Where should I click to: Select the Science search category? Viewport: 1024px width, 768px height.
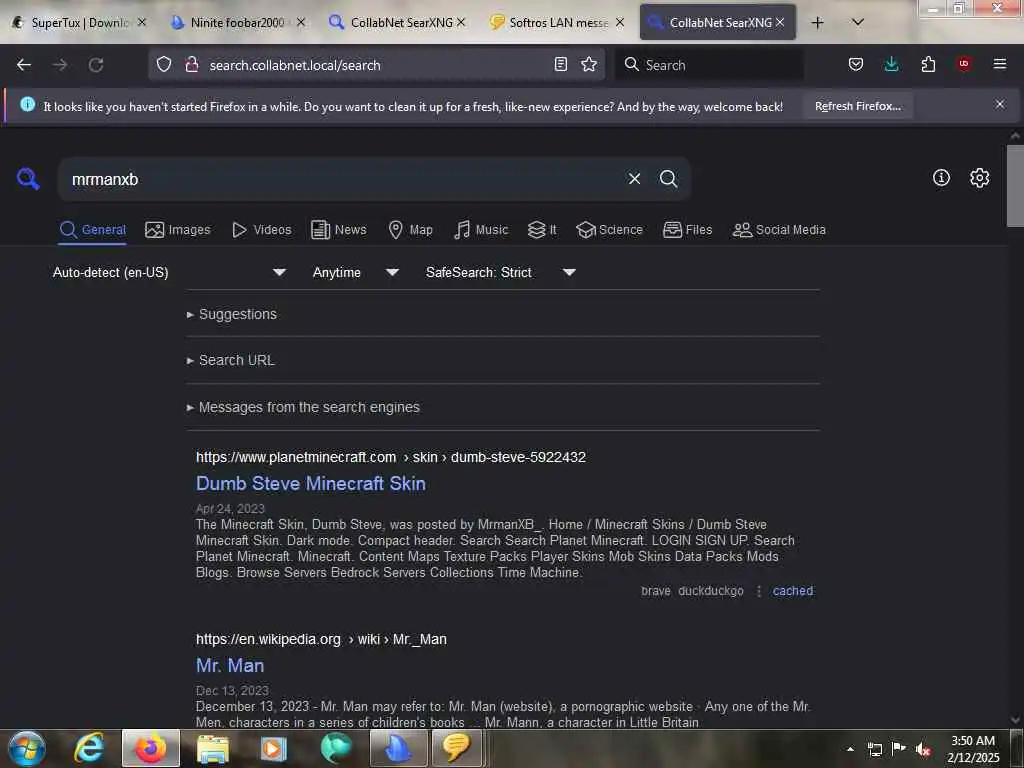point(609,230)
